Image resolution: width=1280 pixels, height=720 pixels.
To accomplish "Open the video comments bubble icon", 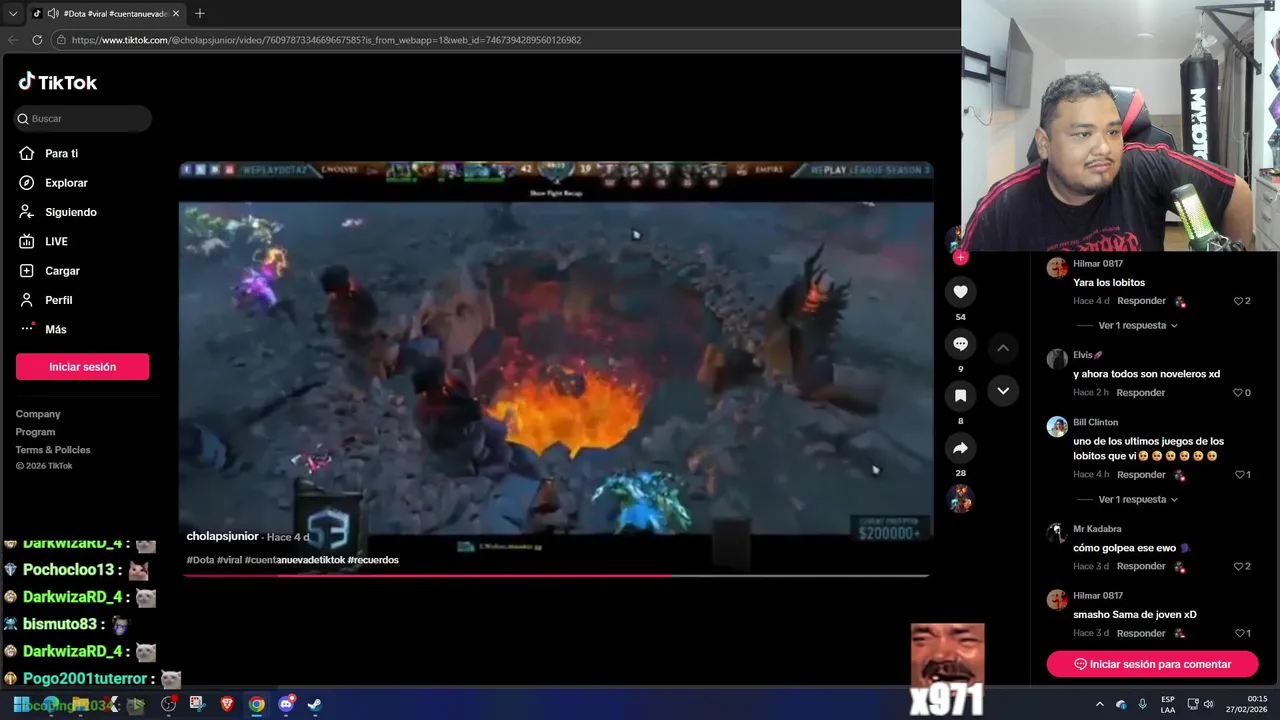I will tap(960, 344).
